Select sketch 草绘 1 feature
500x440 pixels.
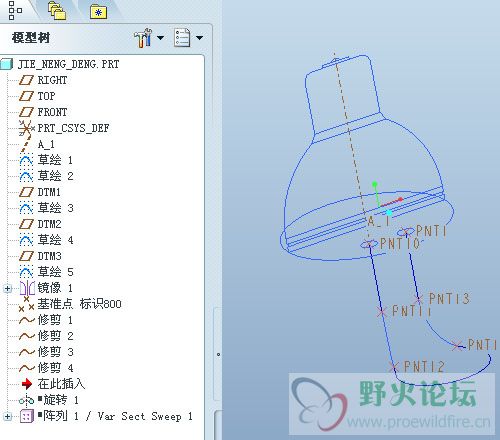55,160
